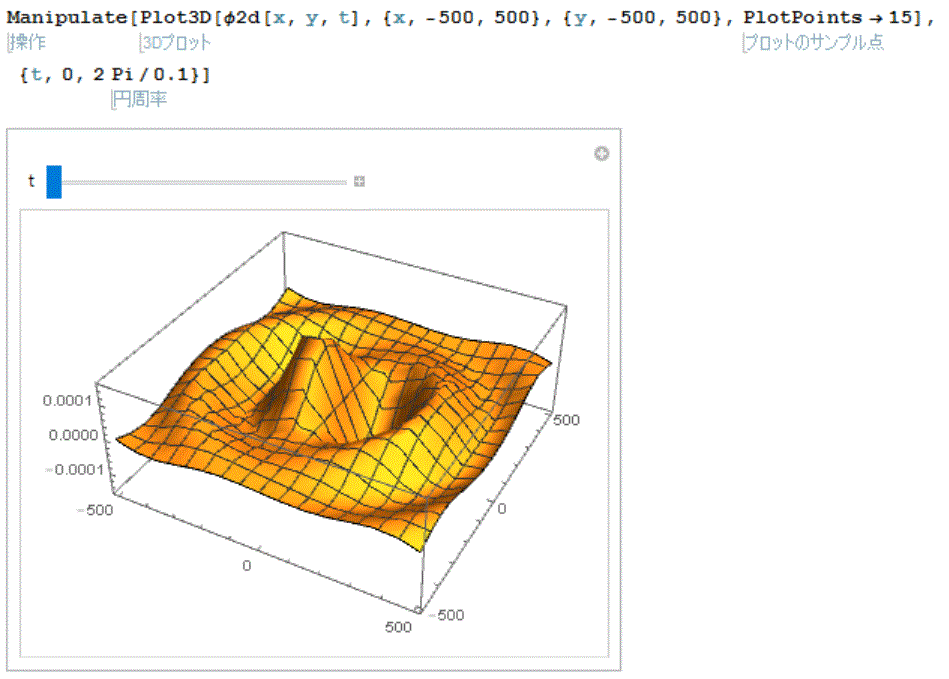Click the '円周率' annotation under Pi
The width and height of the screenshot is (949, 679).
(x=140, y=99)
